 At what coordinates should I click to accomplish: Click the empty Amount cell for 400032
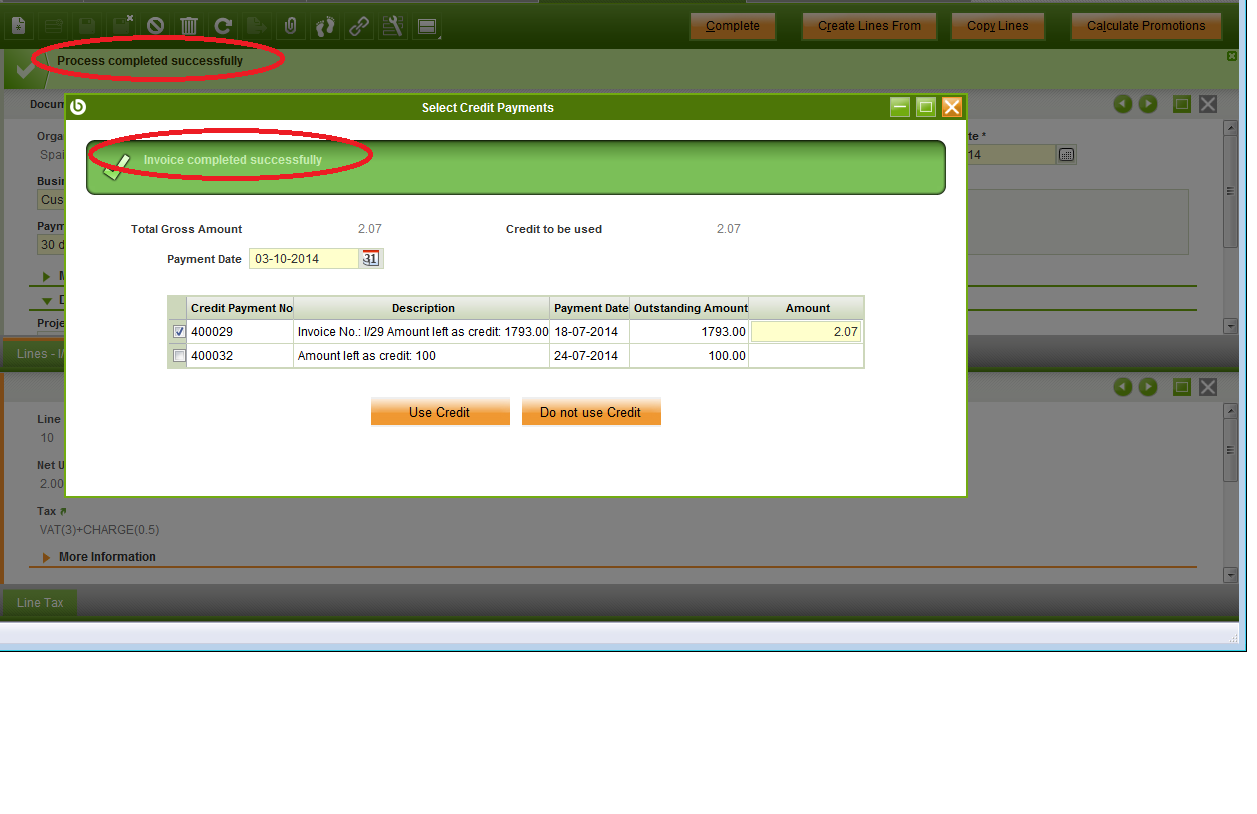(x=806, y=355)
